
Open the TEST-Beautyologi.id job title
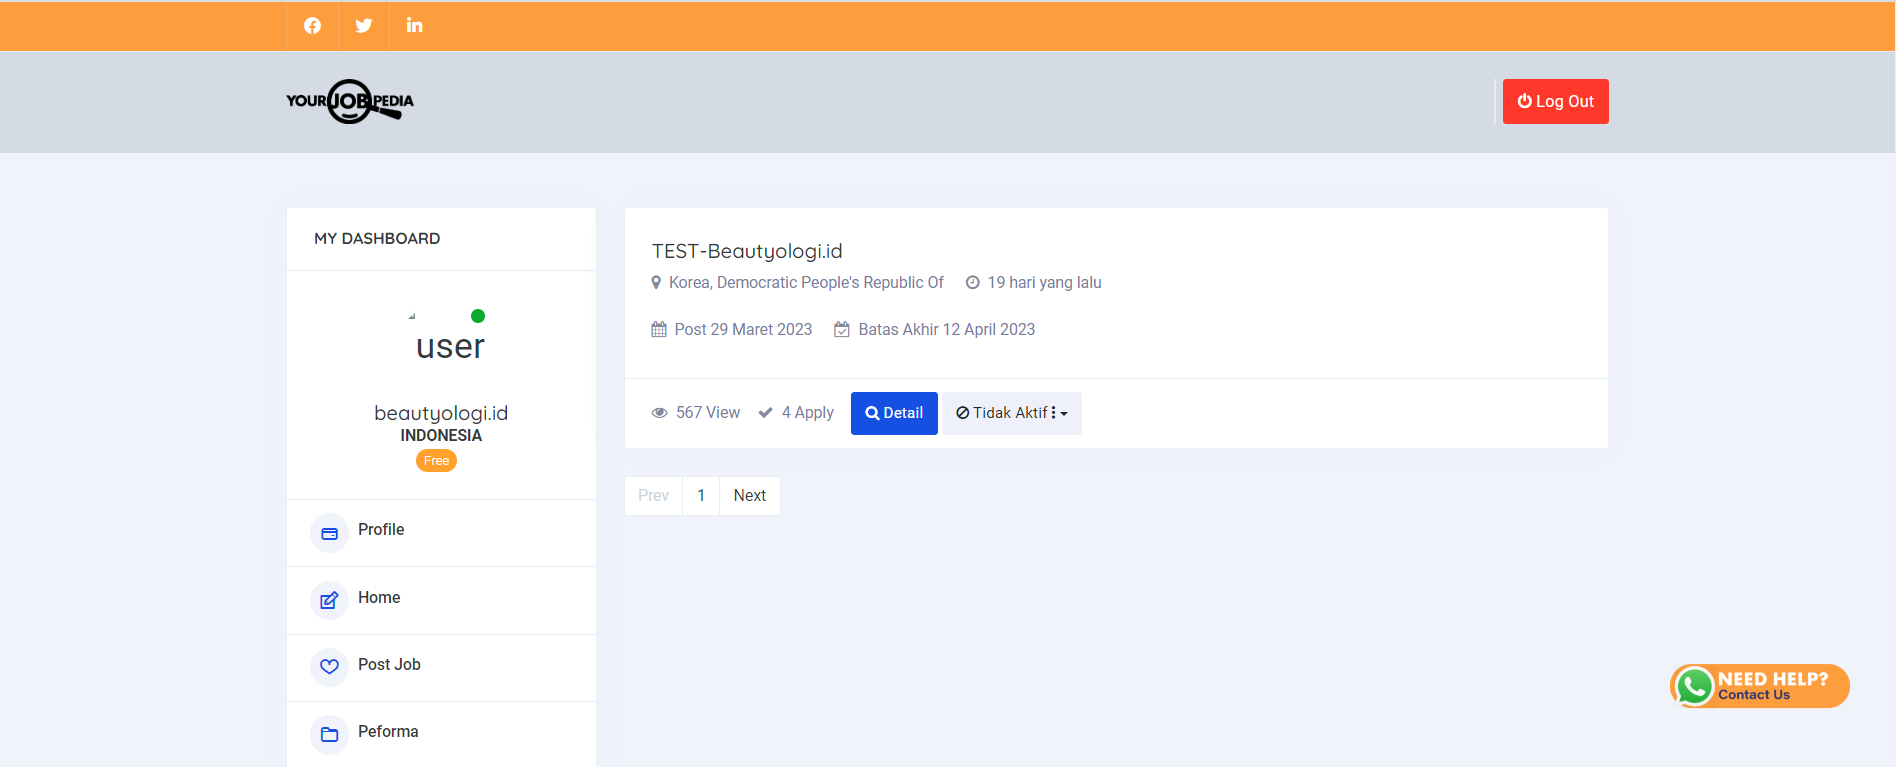[747, 251]
